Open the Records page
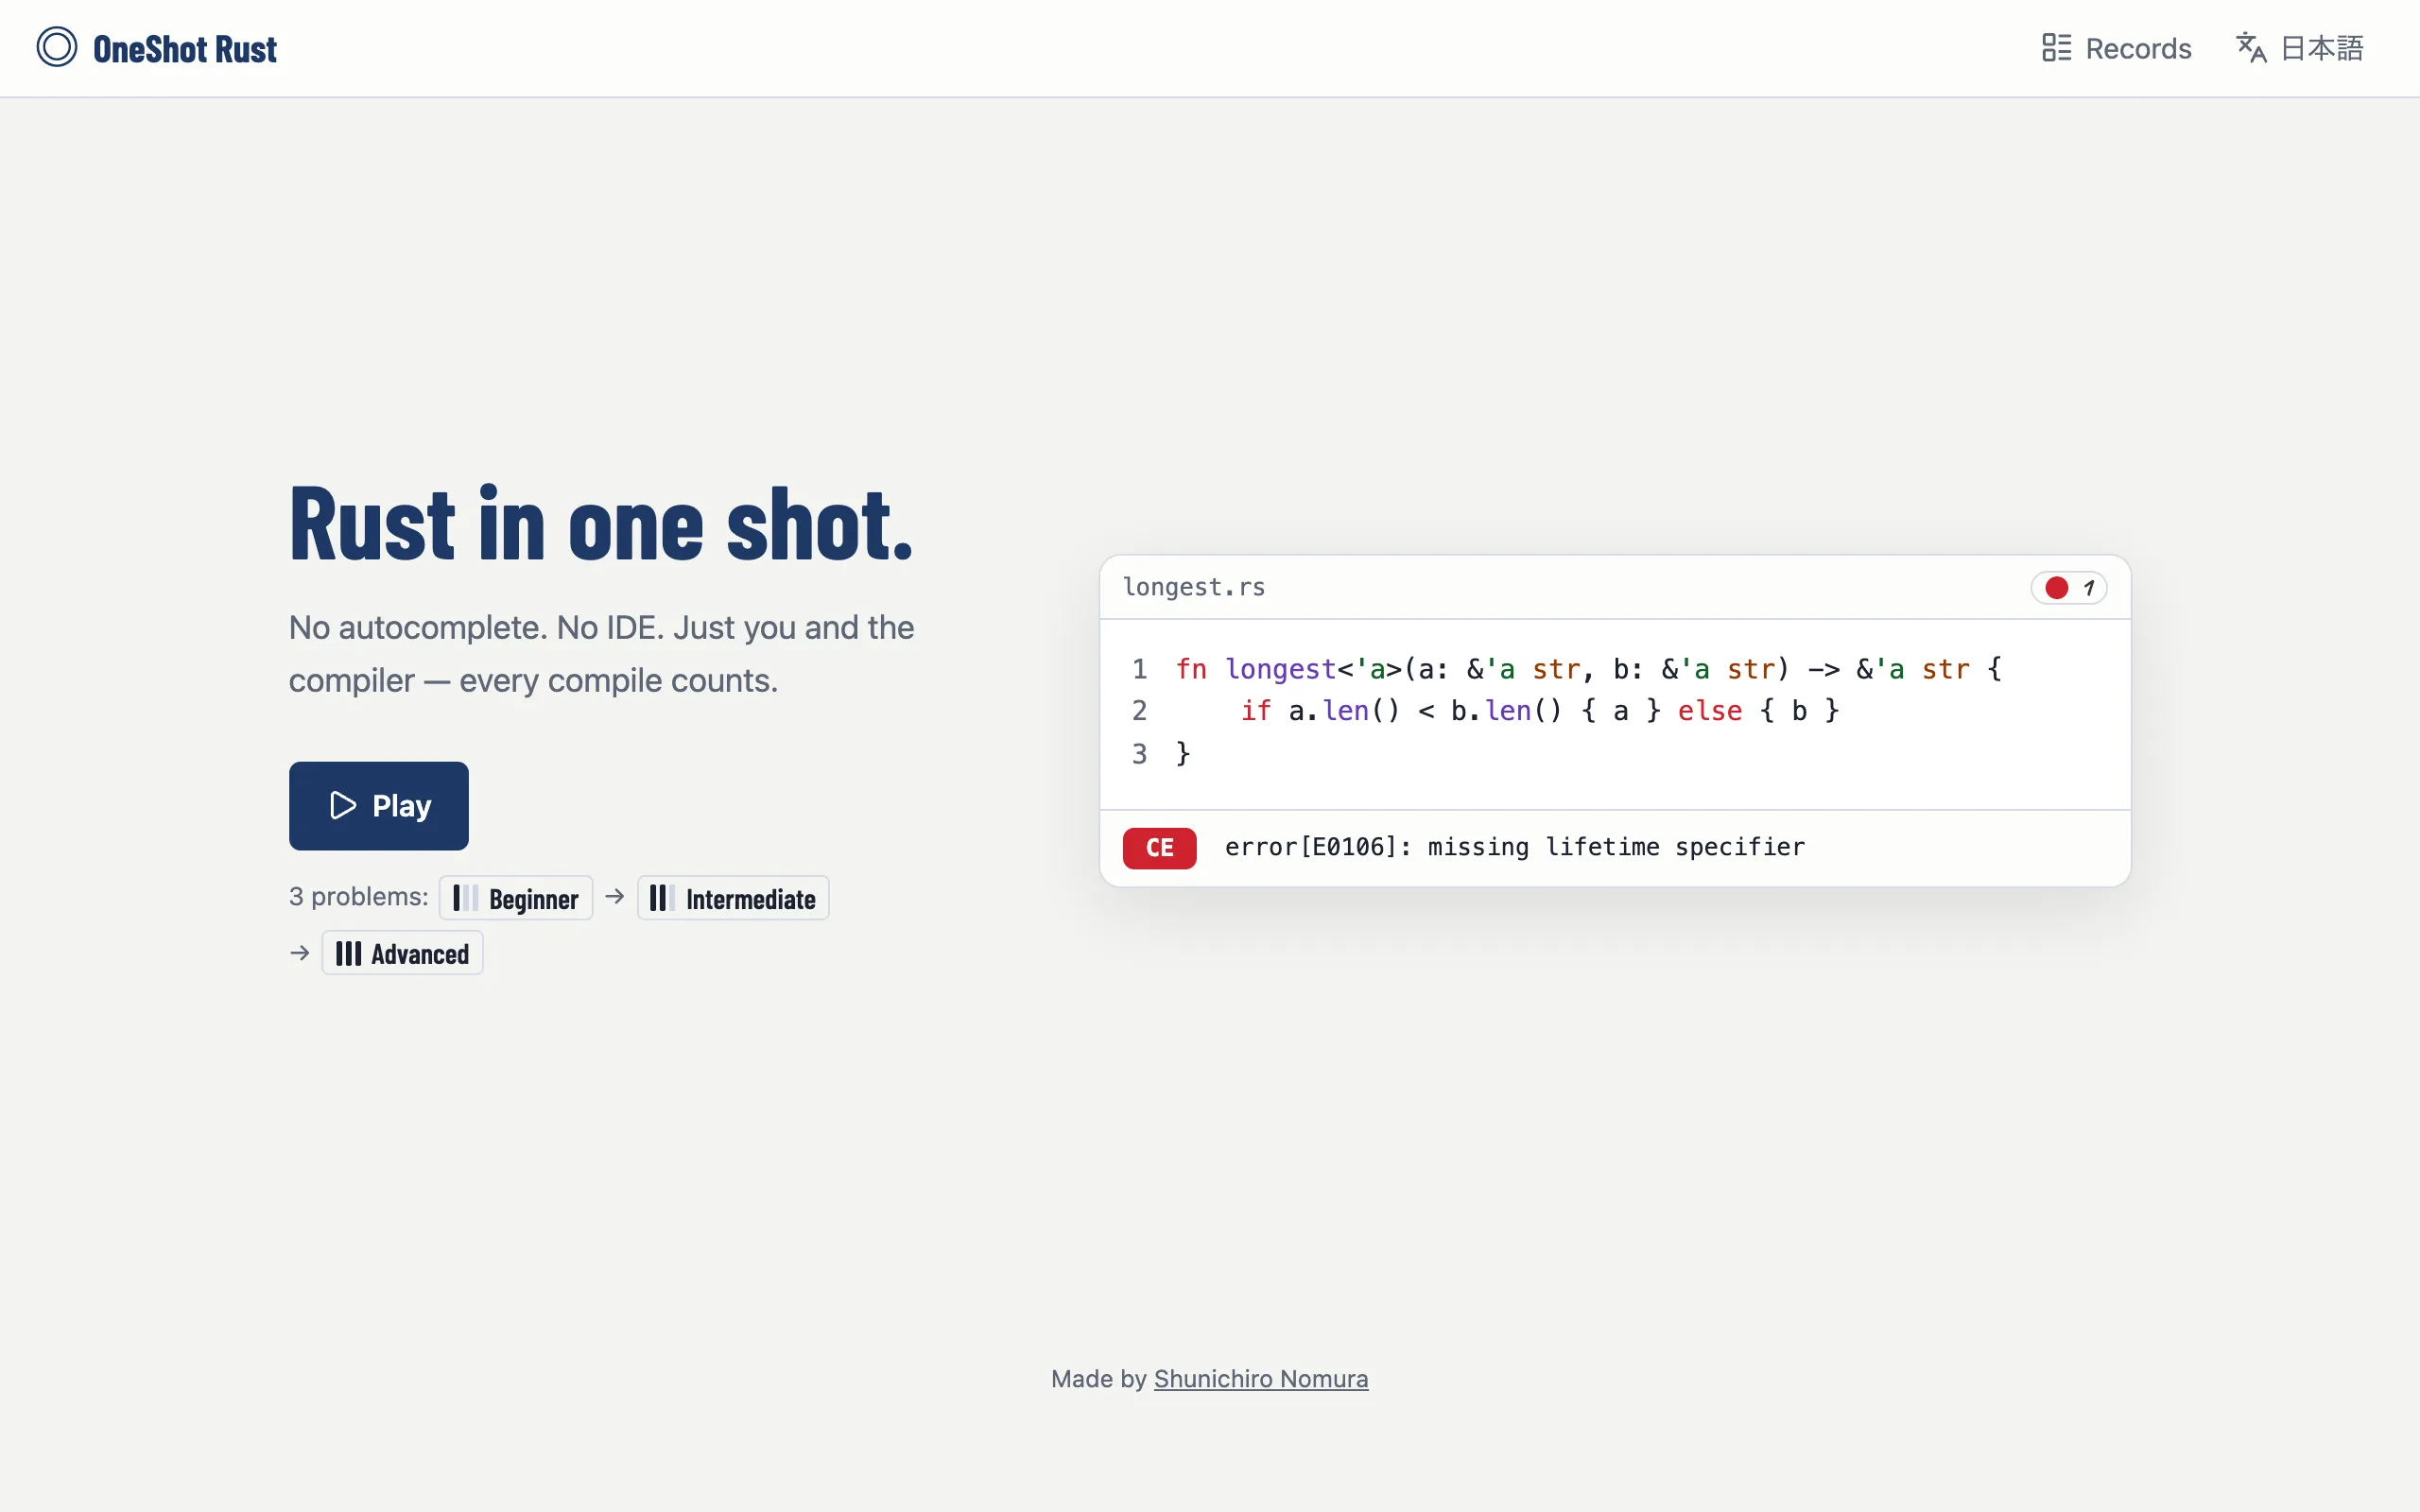2420x1512 pixels. 2116,48
